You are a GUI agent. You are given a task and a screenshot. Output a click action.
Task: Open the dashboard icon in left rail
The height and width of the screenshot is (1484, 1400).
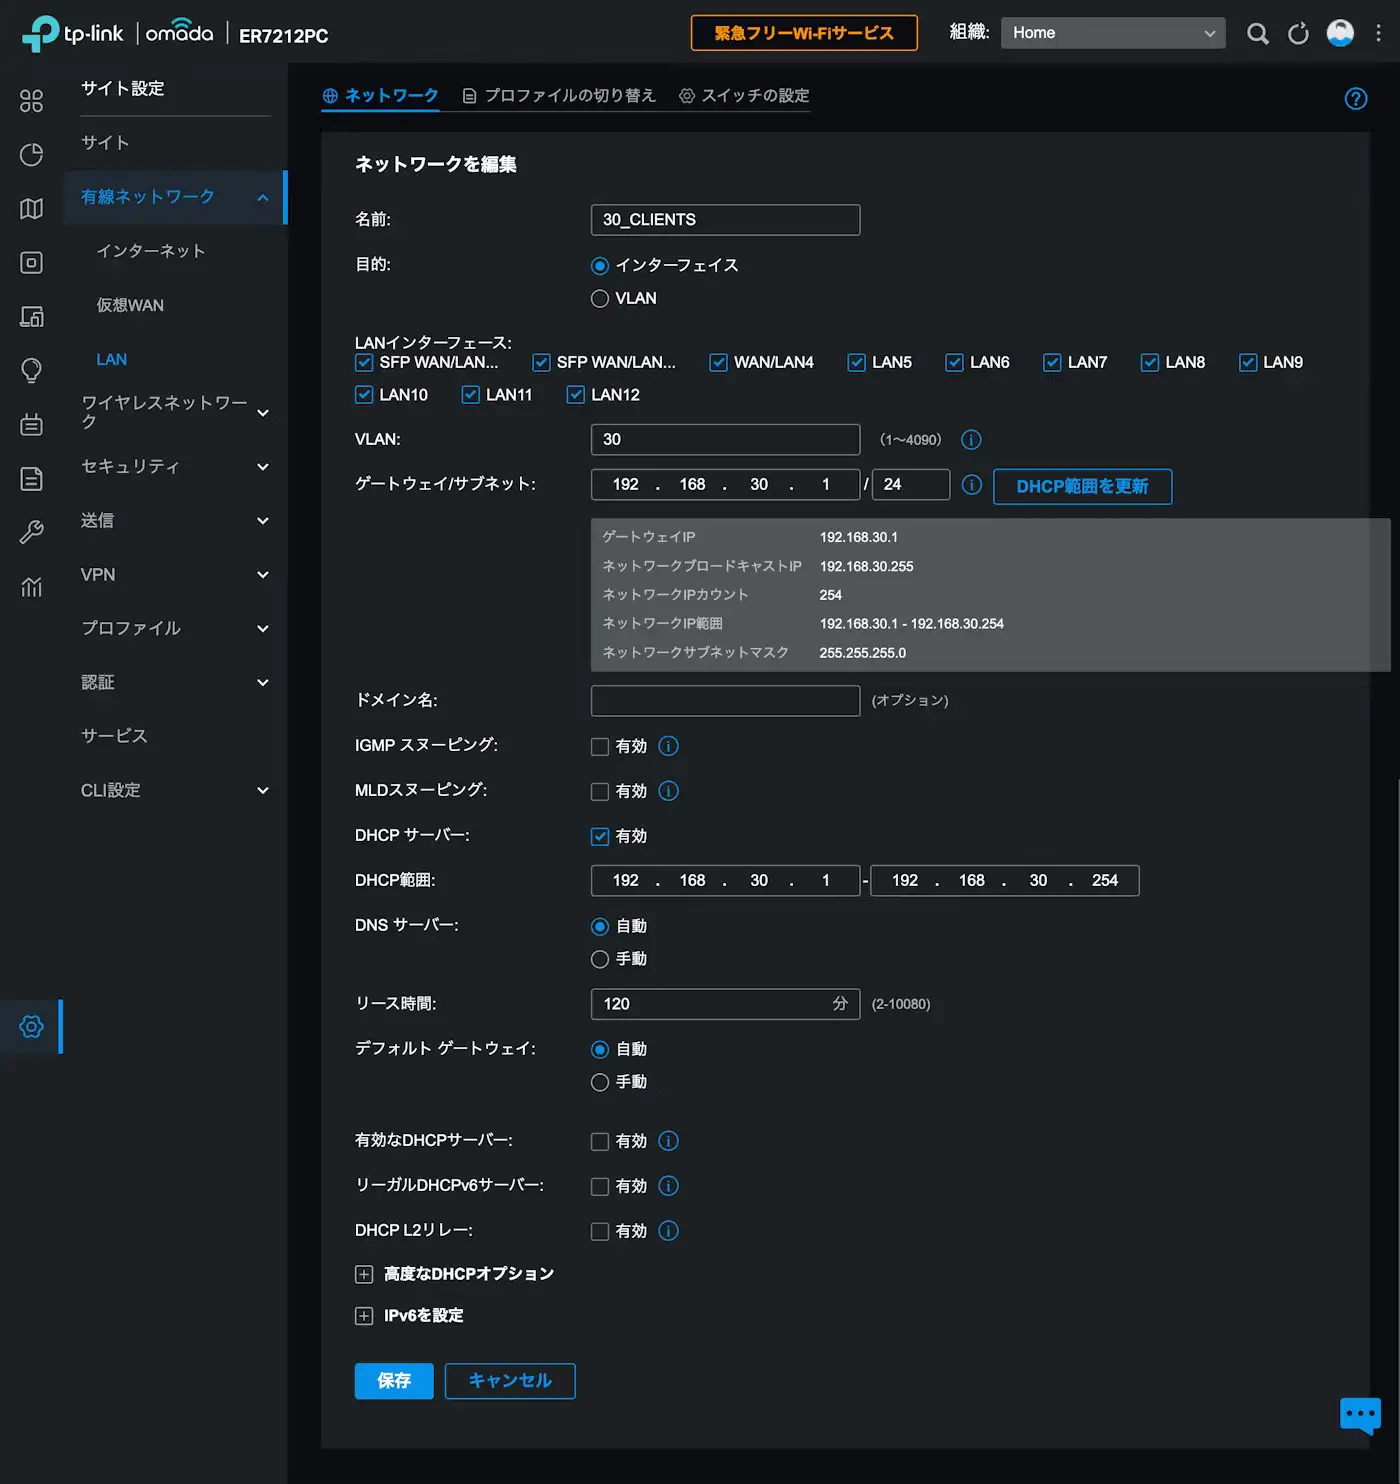31,100
